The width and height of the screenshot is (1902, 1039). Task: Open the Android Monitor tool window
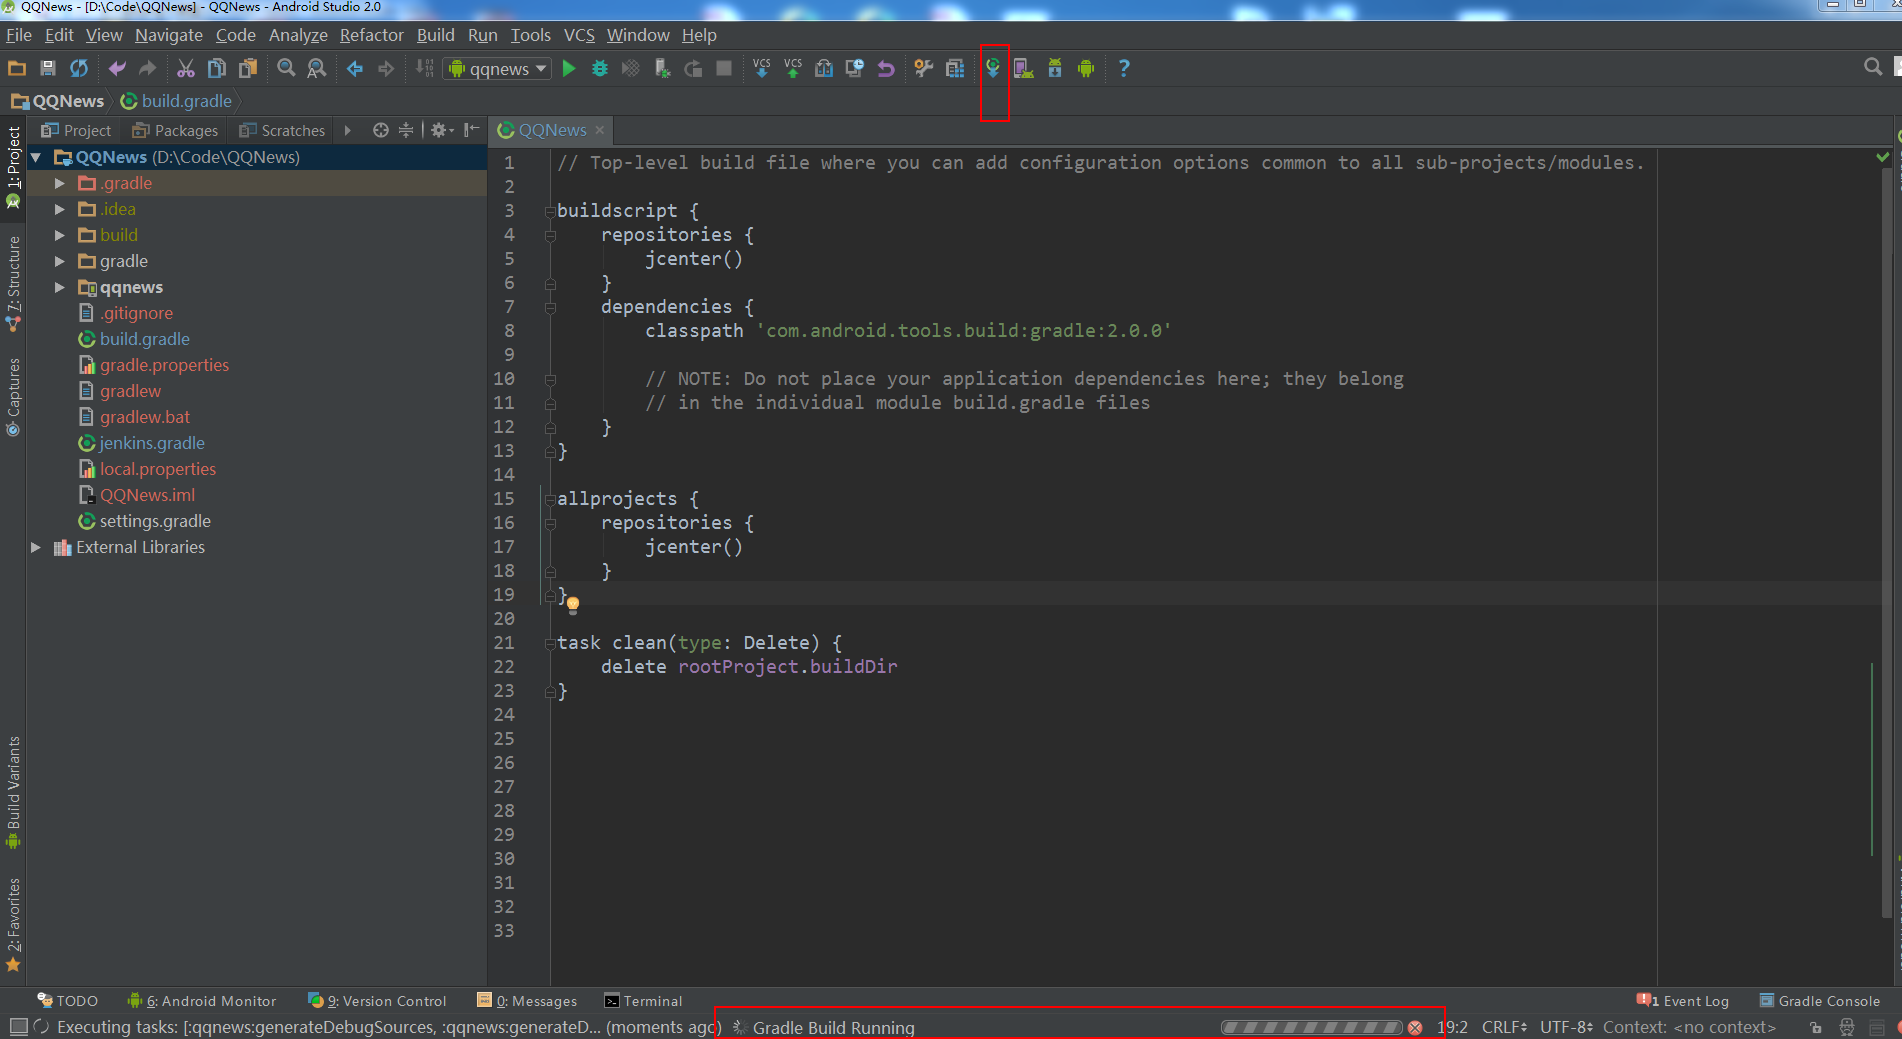(202, 1001)
